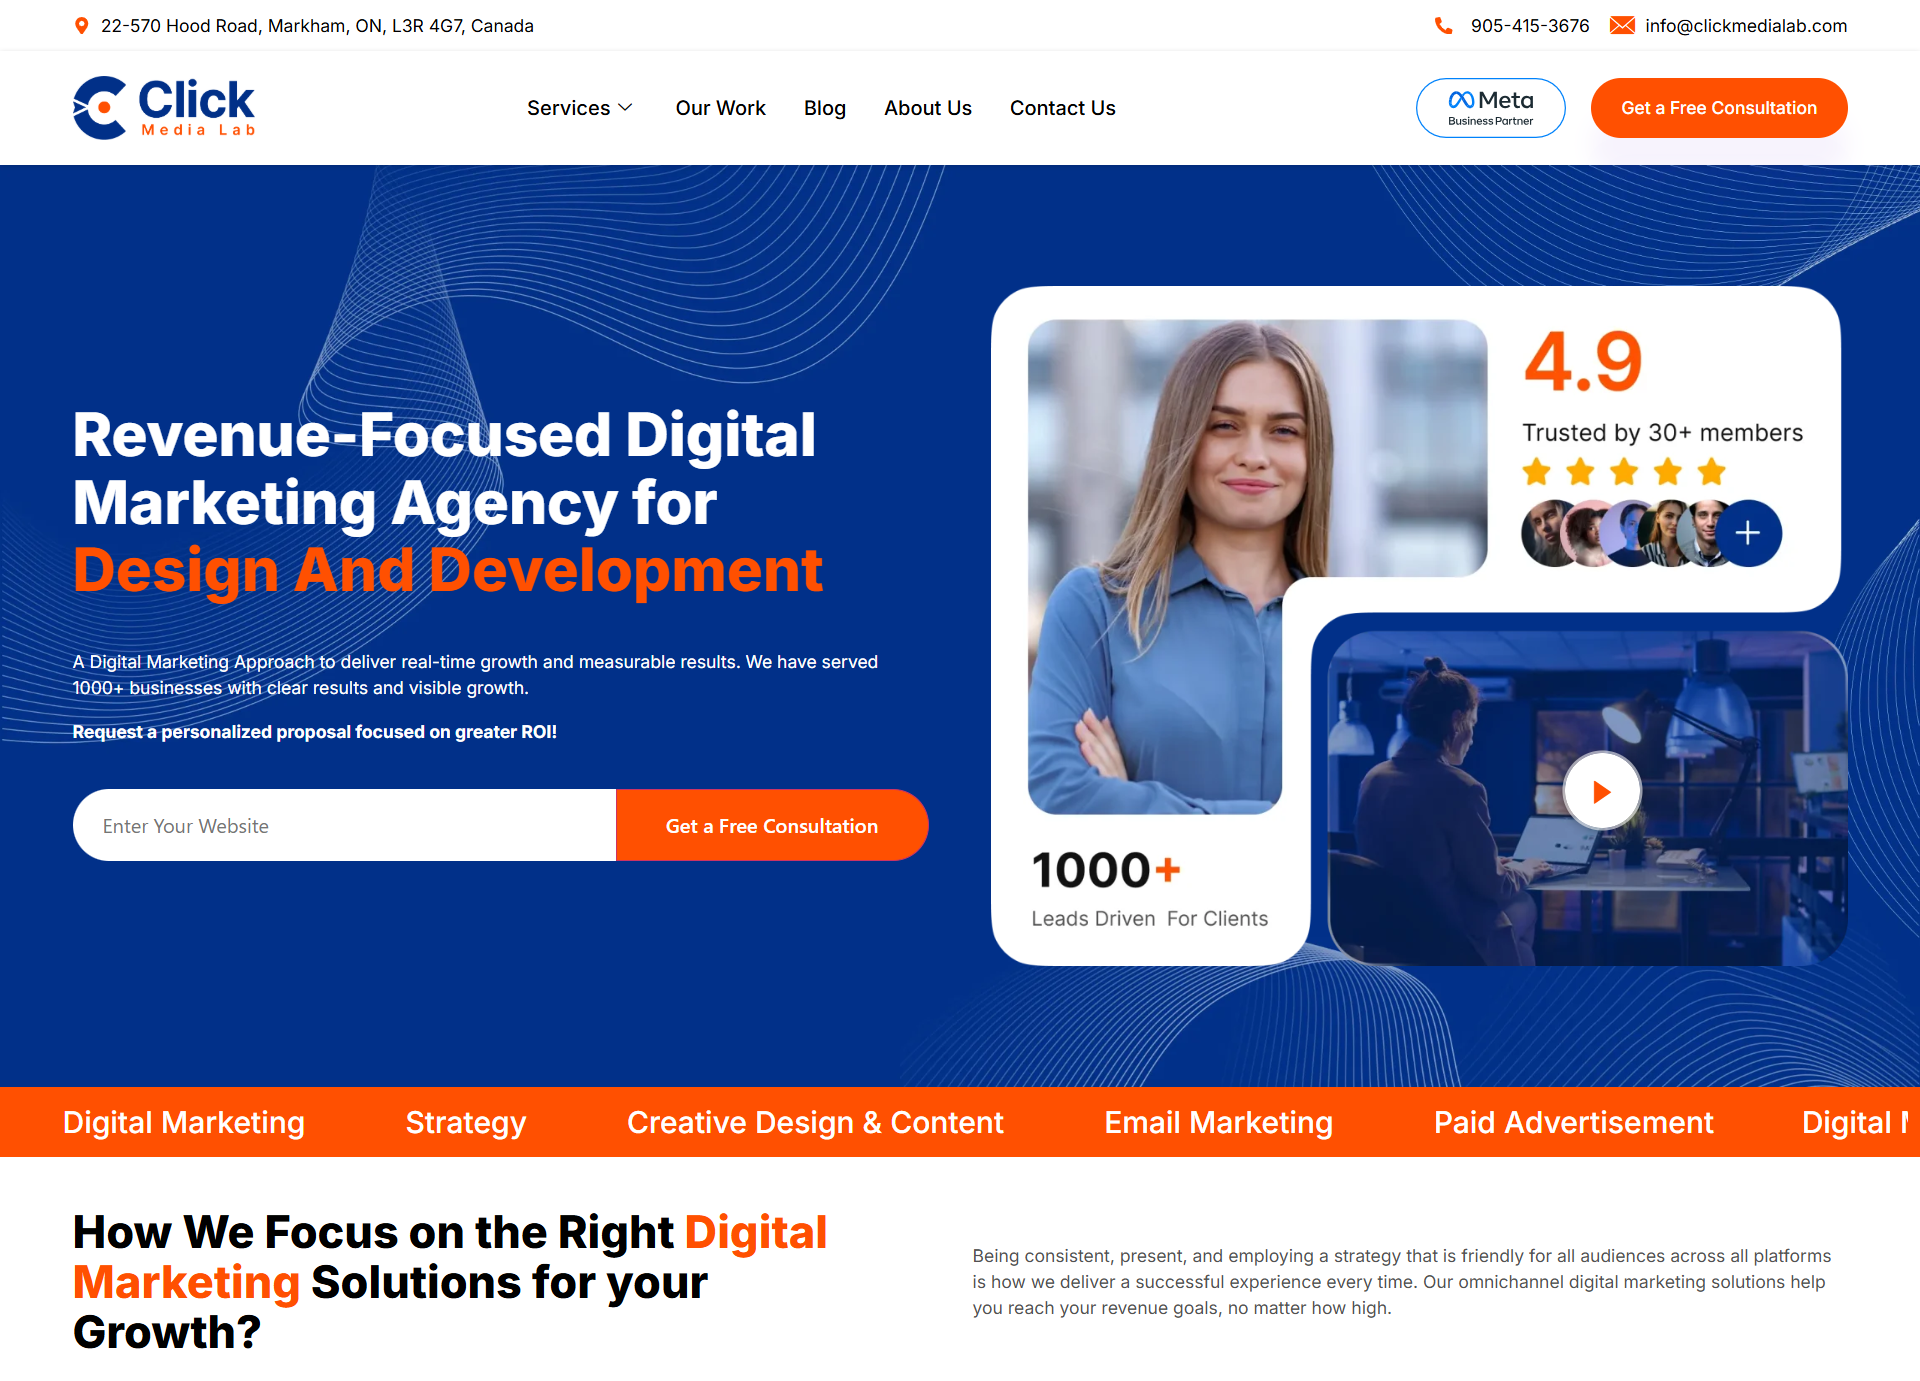The image size is (1920, 1381).
Task: Click the five-star rating row
Action: point(1624,471)
